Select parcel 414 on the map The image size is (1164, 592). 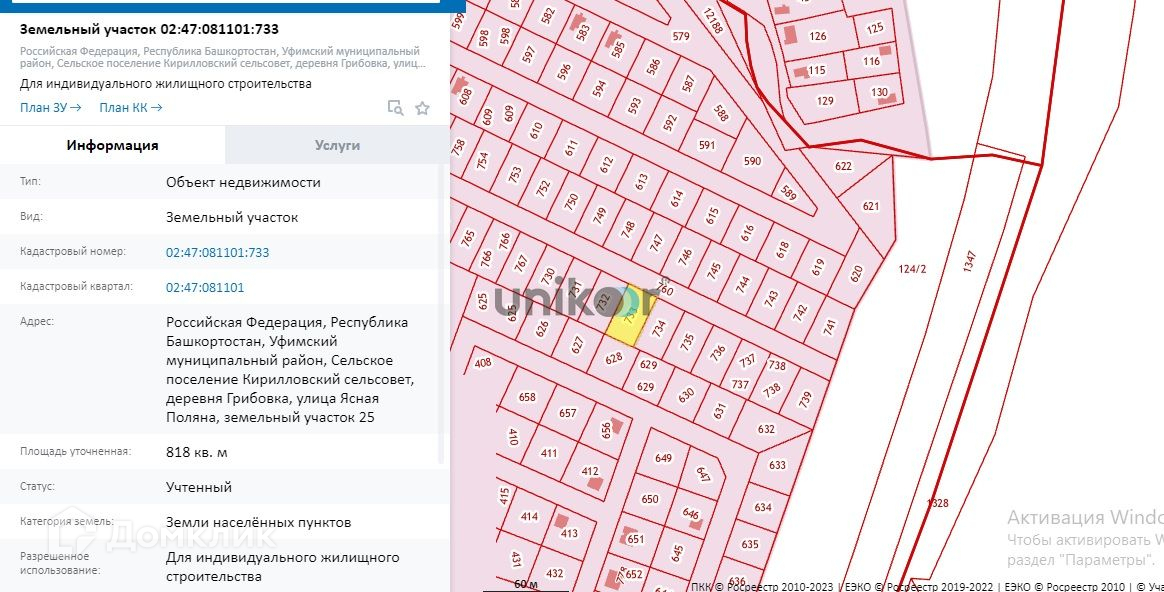click(529, 516)
